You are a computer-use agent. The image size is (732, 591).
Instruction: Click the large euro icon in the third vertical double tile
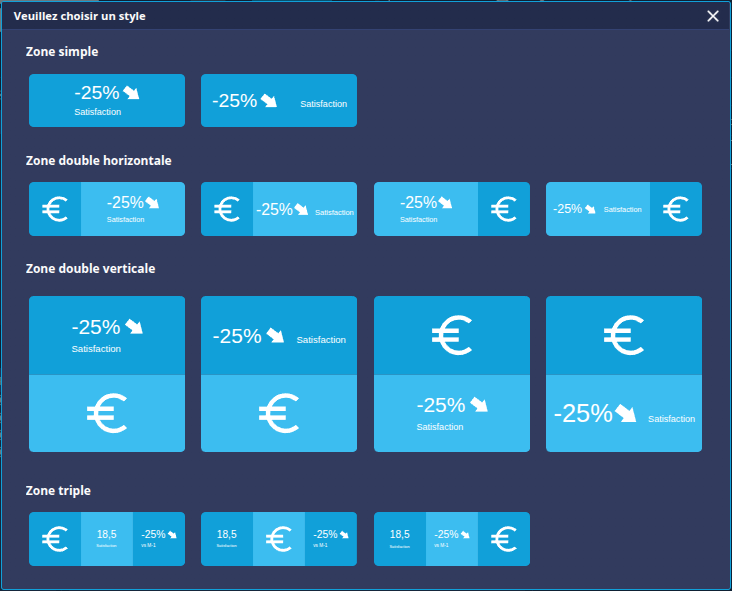click(x=451, y=336)
